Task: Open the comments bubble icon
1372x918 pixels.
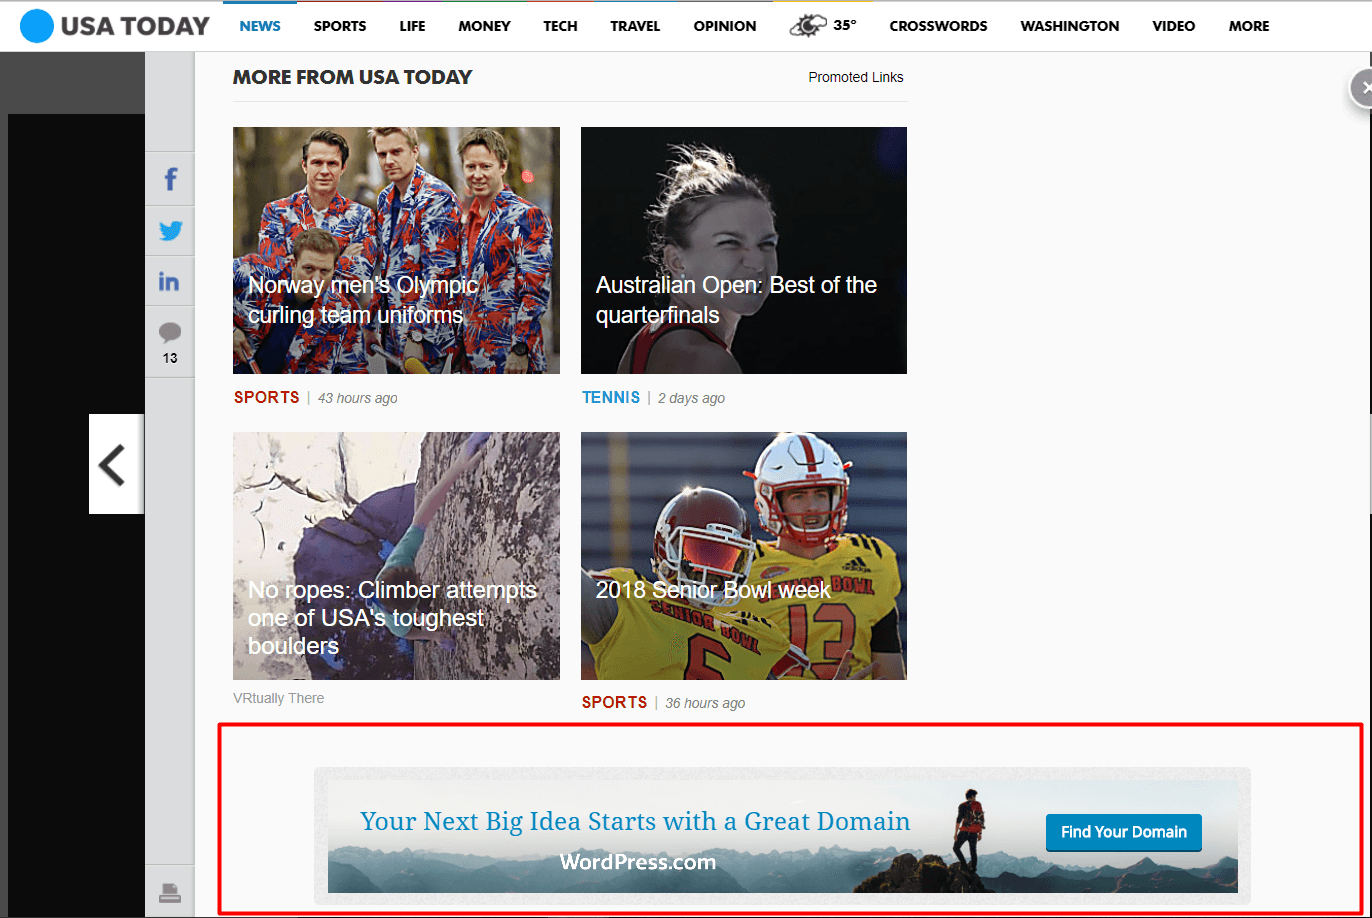Action: pyautogui.click(x=170, y=334)
